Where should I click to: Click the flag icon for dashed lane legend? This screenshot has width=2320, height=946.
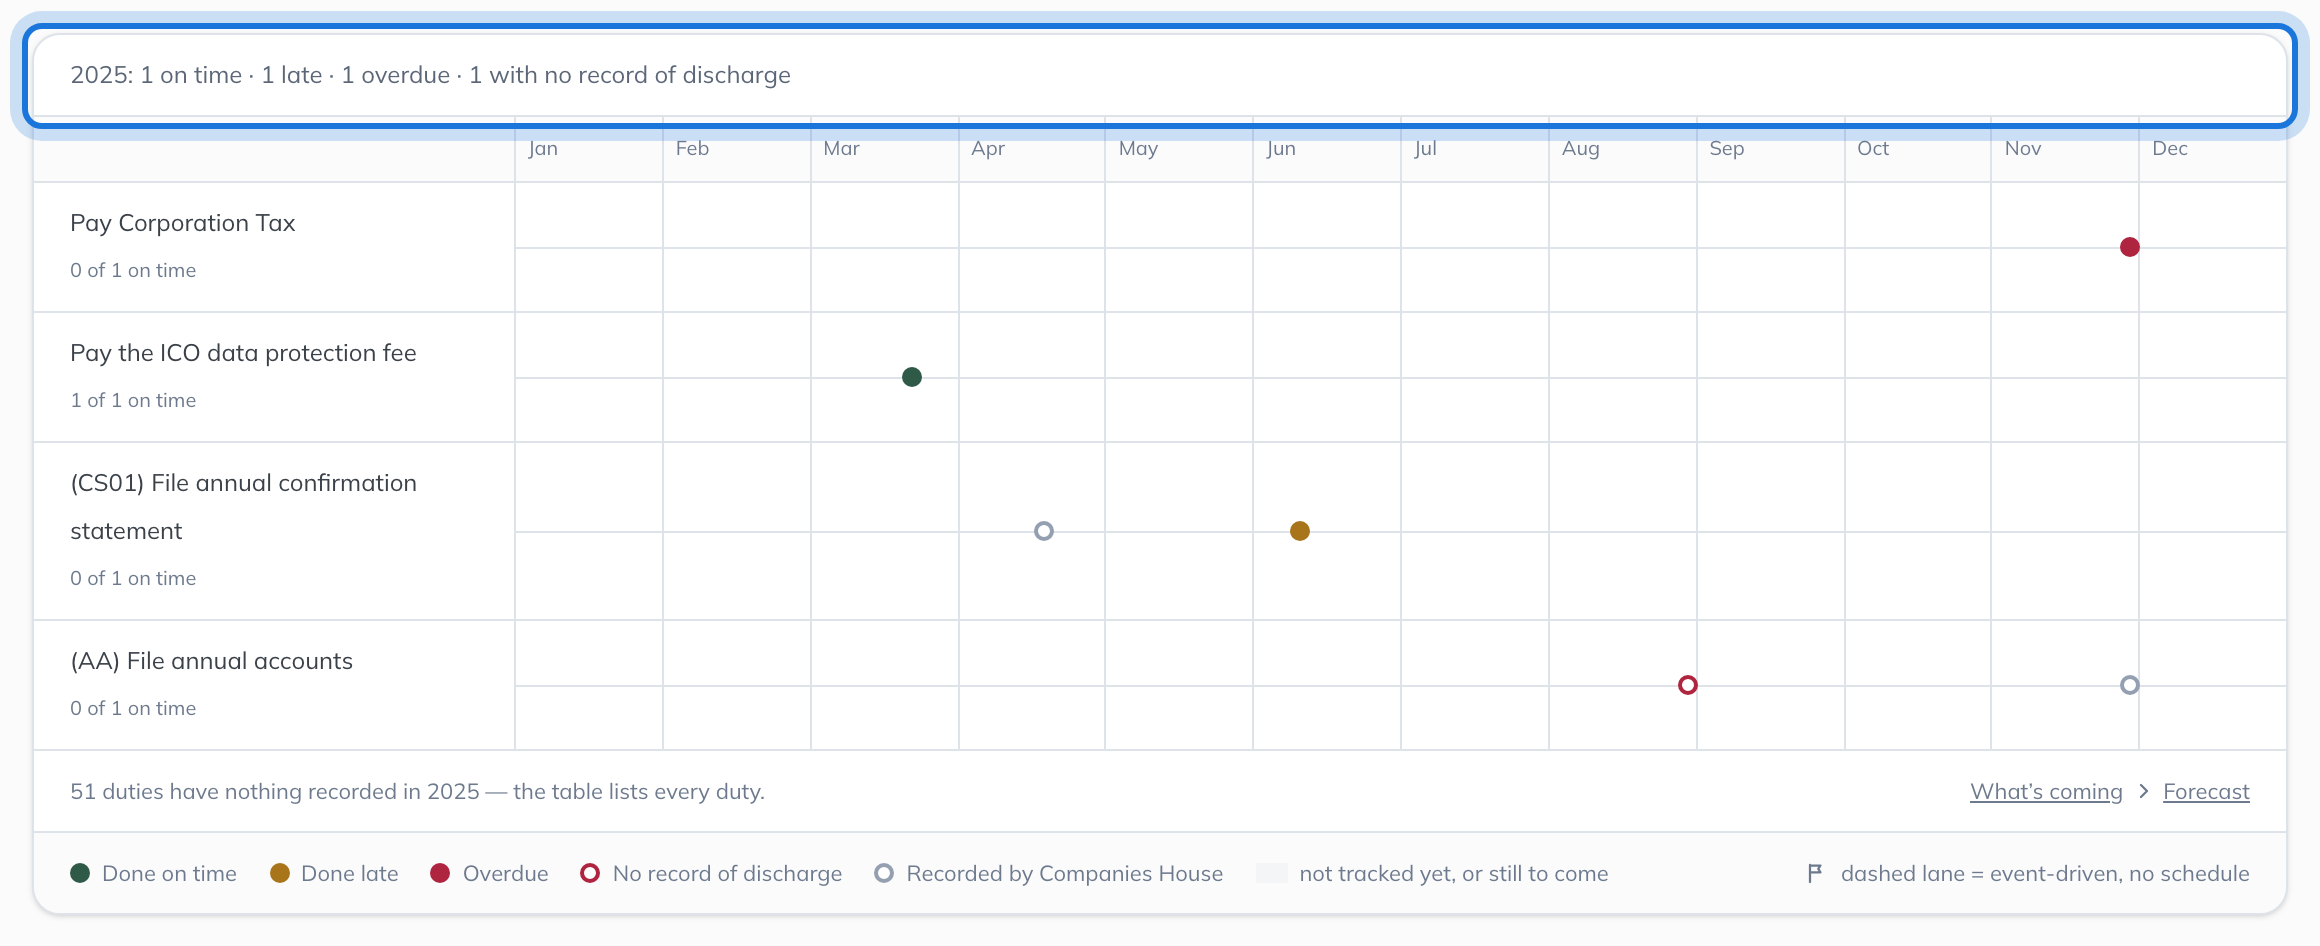[x=1815, y=873]
